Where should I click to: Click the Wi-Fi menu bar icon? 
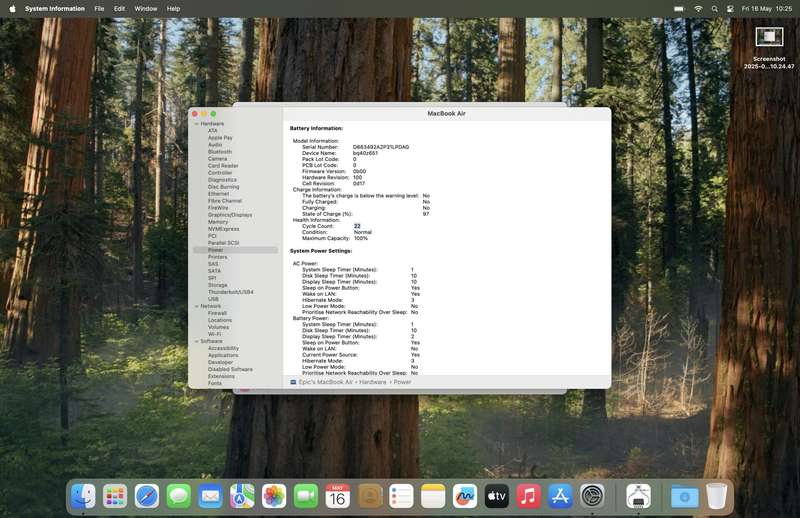click(698, 9)
